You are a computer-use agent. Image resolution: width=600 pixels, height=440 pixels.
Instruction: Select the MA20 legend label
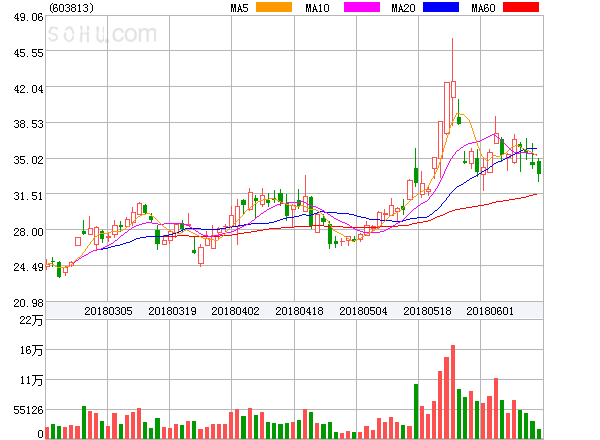[x=403, y=8]
